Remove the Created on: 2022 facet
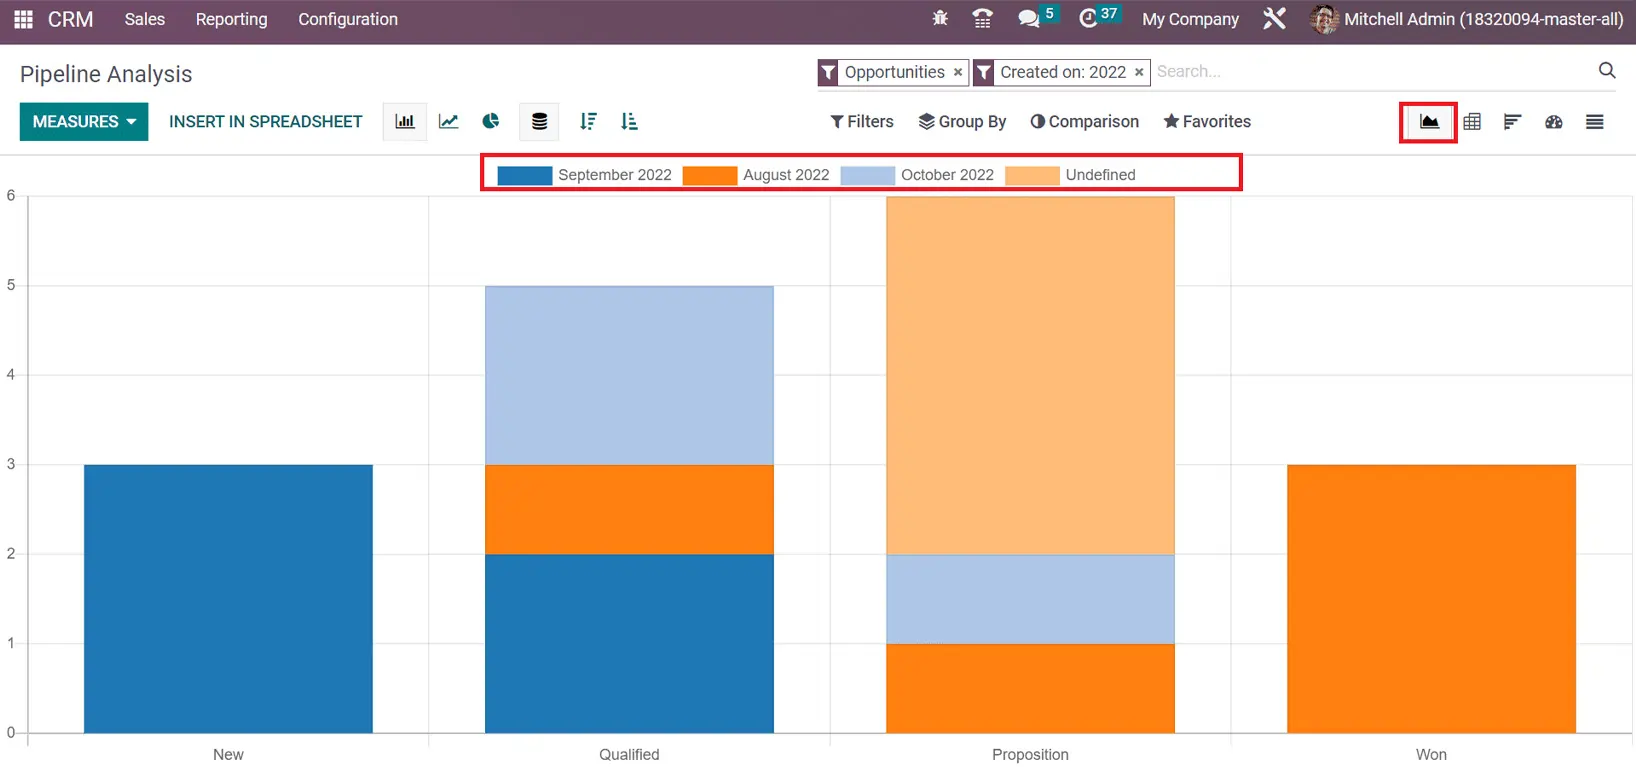The height and width of the screenshot is (767, 1636). tap(1139, 72)
